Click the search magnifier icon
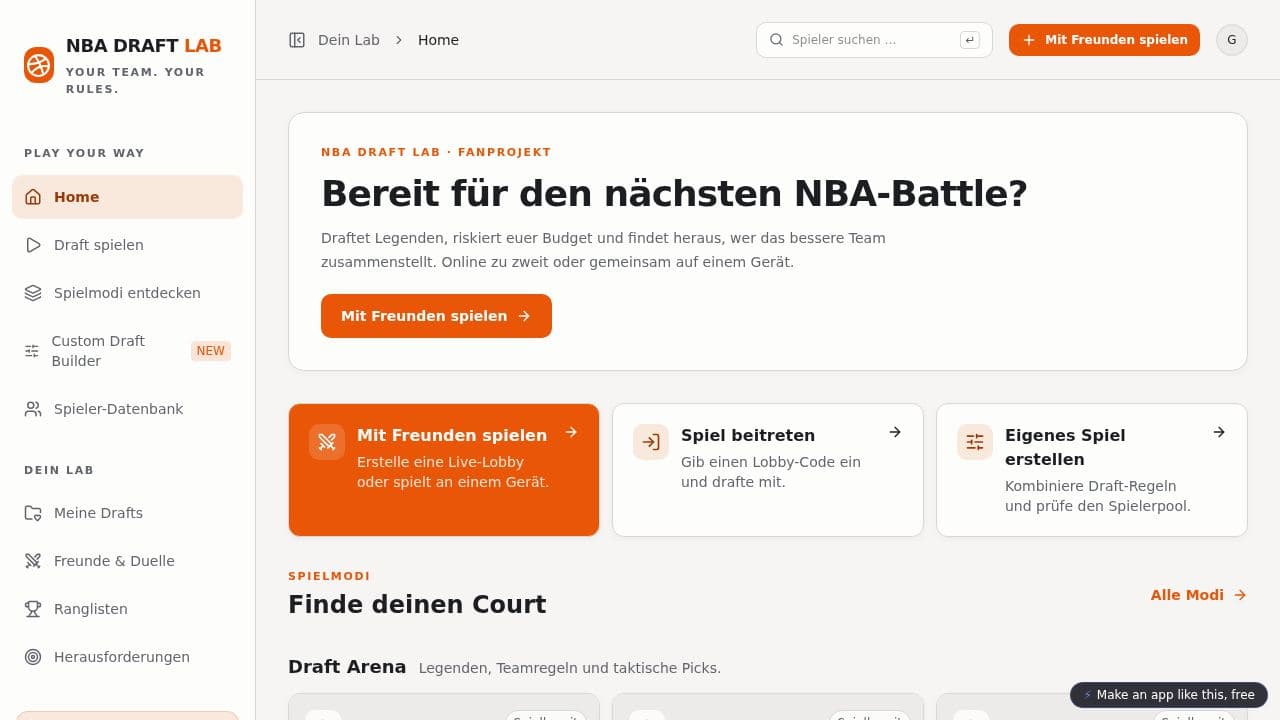 coord(777,40)
